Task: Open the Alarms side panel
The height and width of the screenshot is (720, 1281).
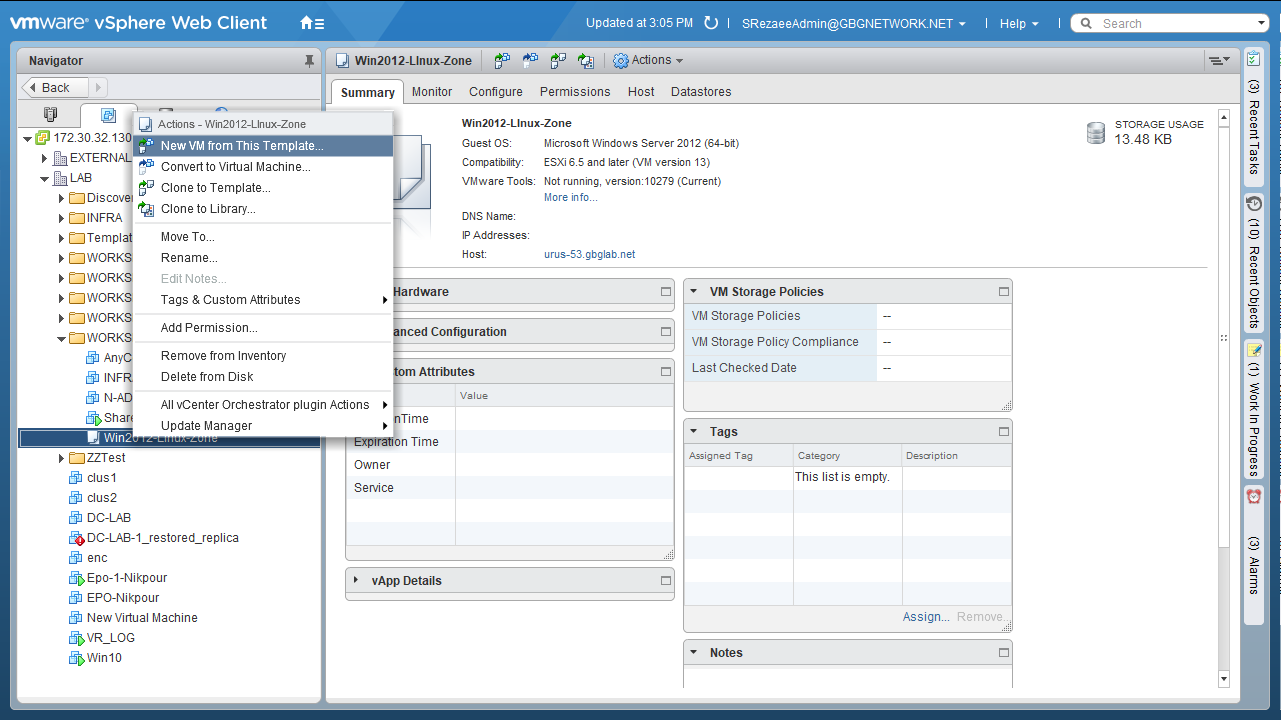Action: pyautogui.click(x=1253, y=543)
